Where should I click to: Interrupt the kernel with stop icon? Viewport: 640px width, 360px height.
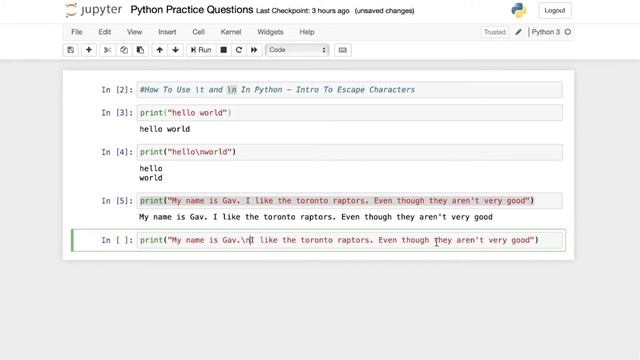[223, 50]
